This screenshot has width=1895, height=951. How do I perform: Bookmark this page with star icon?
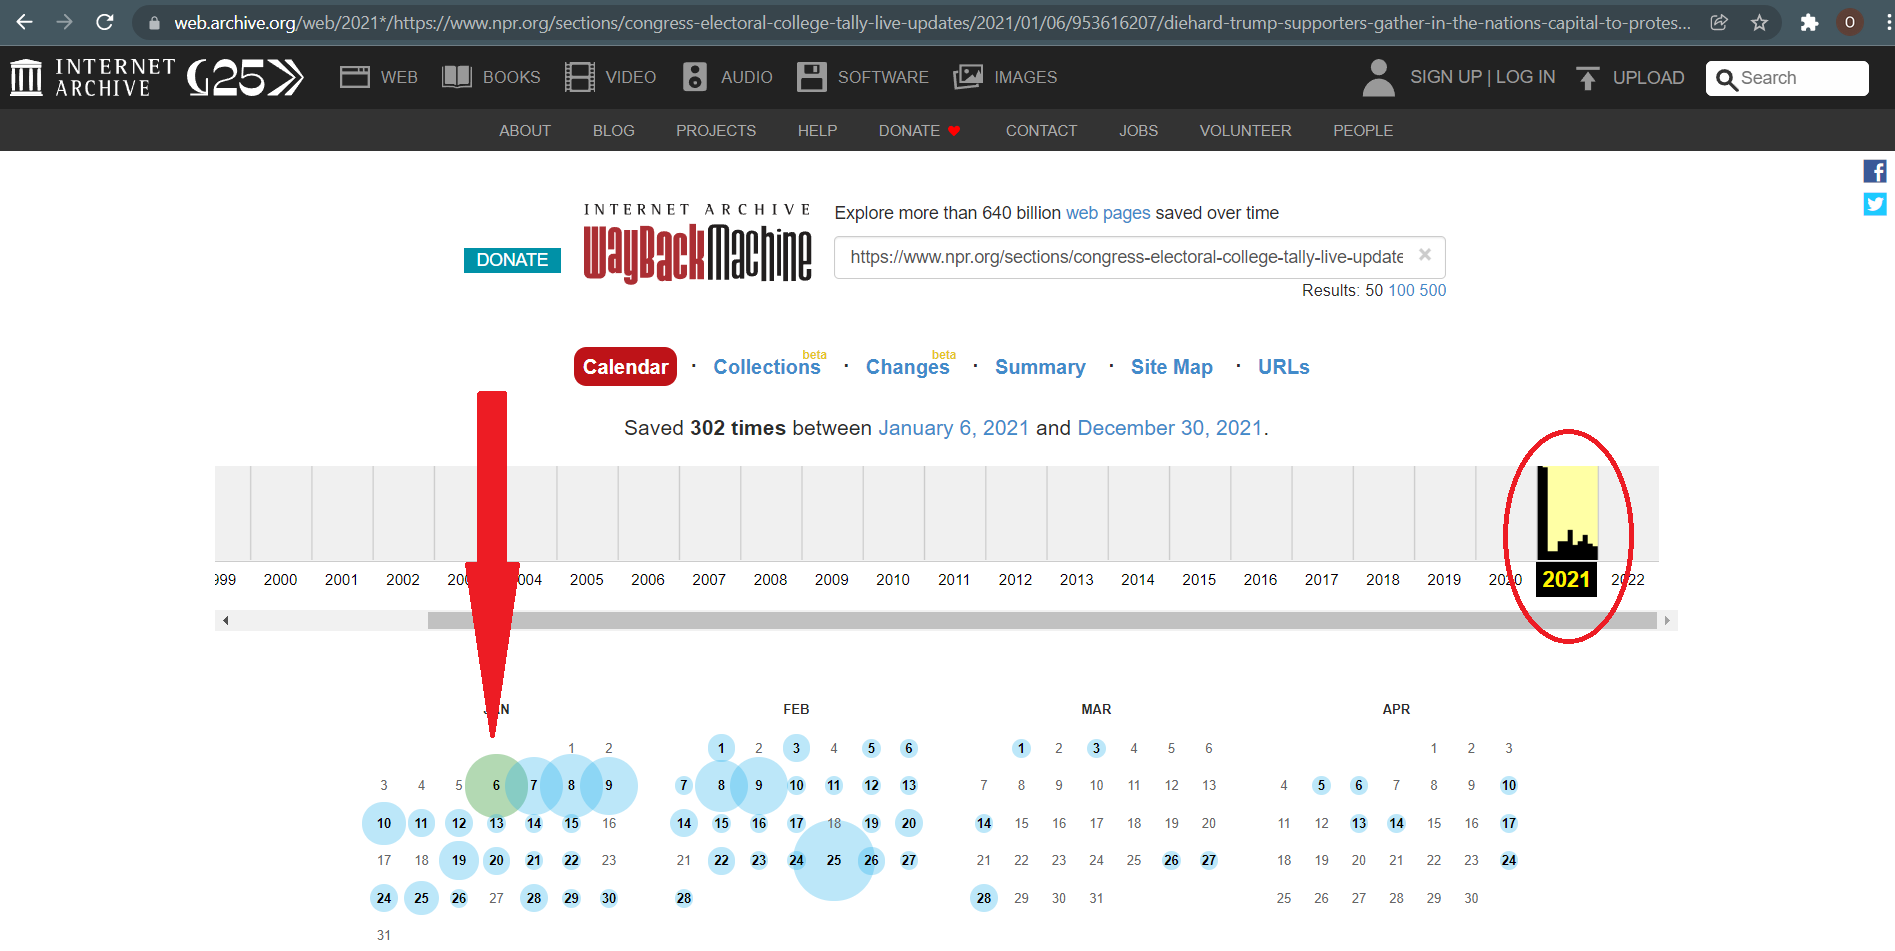click(1759, 22)
